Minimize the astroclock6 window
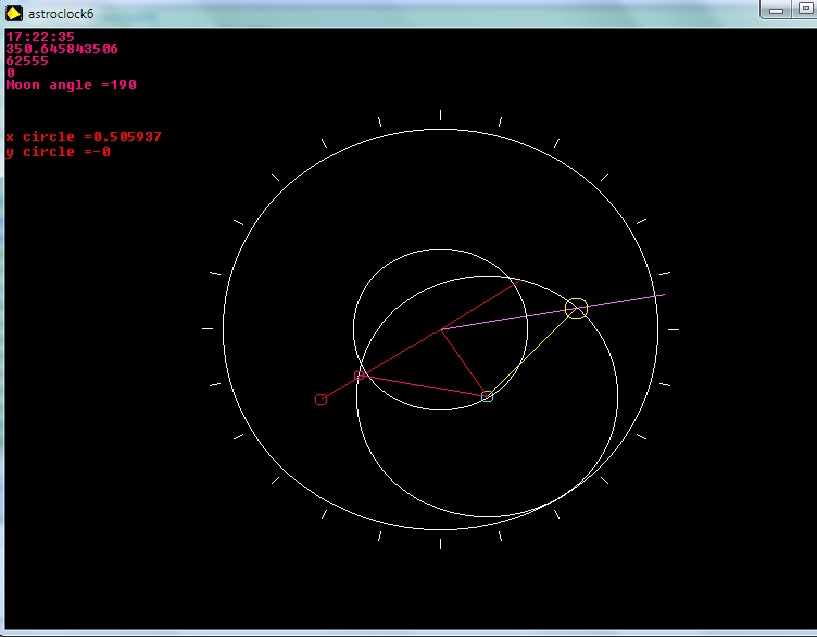 coord(776,10)
